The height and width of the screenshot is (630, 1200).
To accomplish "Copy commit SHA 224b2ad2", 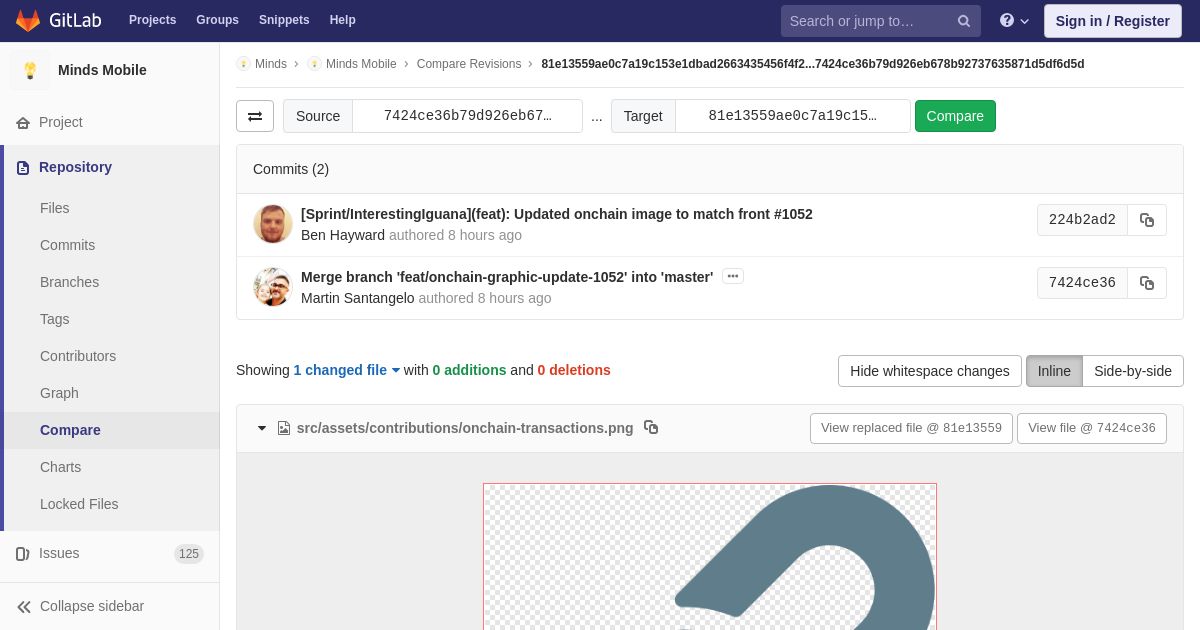I will click(1147, 220).
